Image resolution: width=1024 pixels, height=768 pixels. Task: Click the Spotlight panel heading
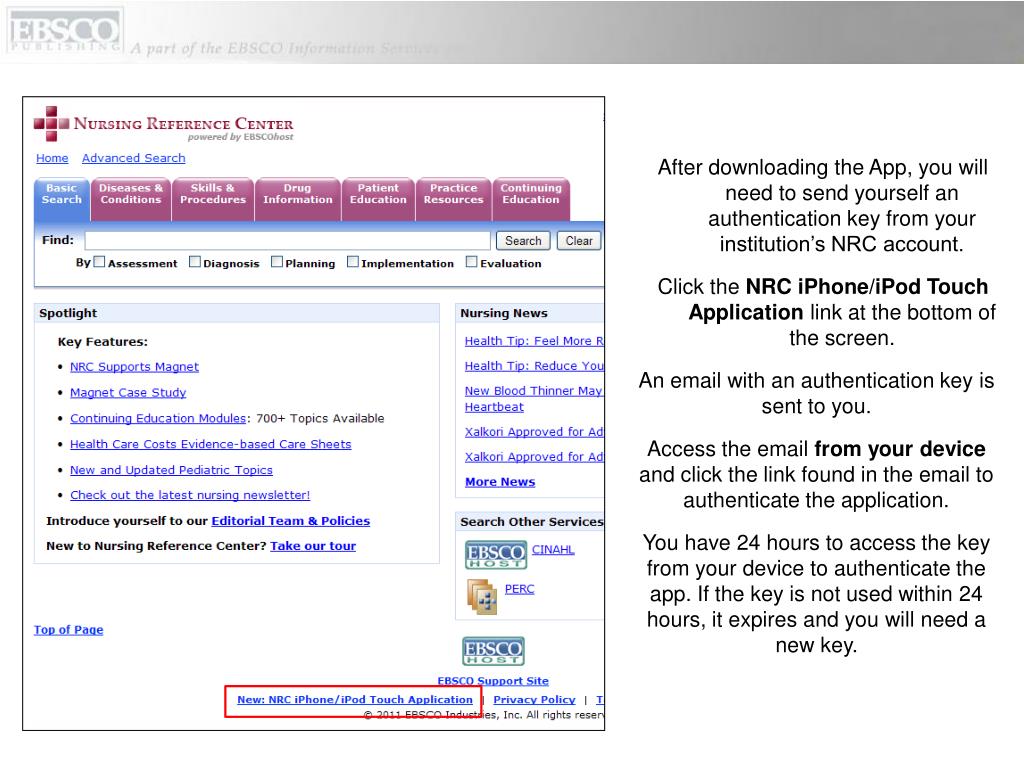point(68,313)
